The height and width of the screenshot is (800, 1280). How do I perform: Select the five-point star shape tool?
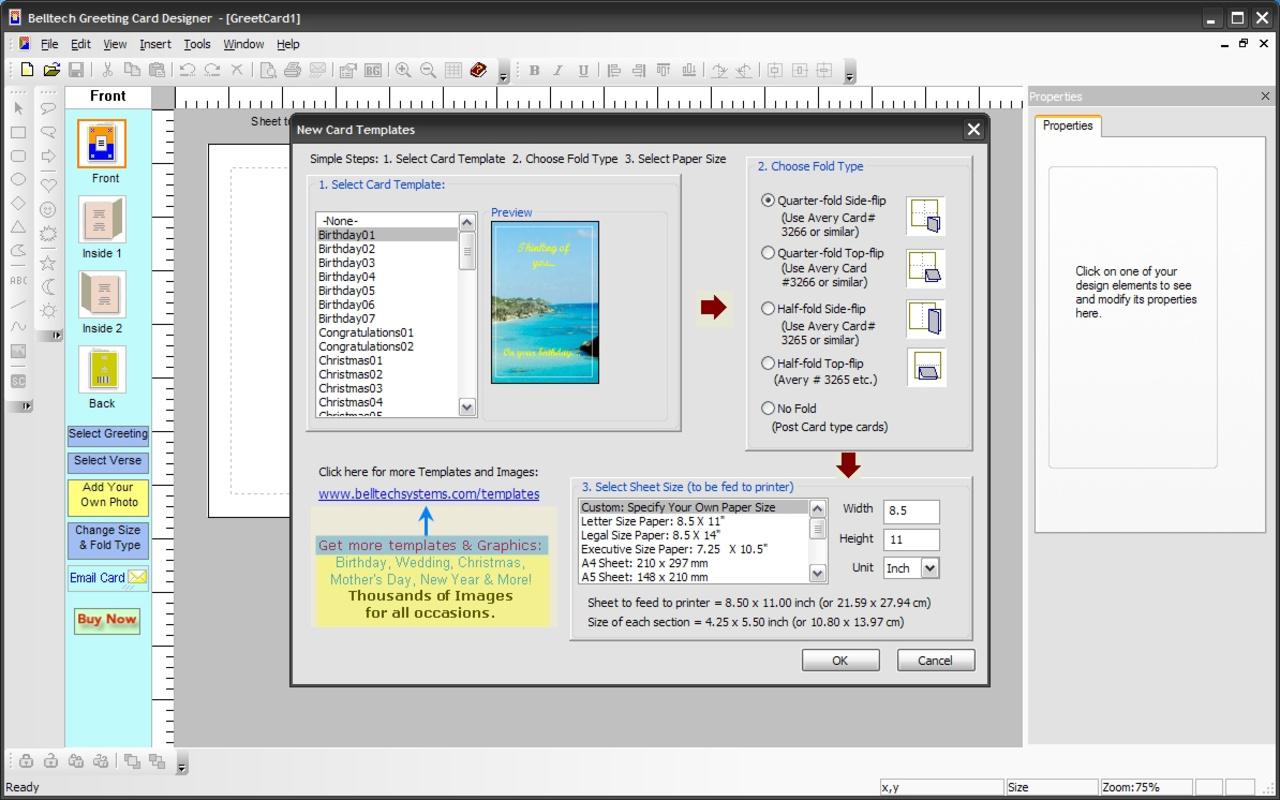click(x=48, y=263)
